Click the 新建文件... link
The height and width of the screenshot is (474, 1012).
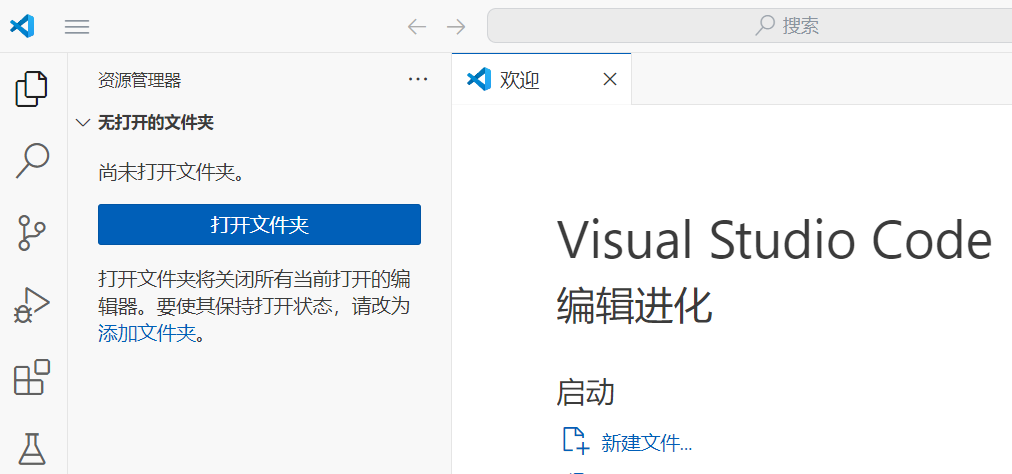click(647, 443)
